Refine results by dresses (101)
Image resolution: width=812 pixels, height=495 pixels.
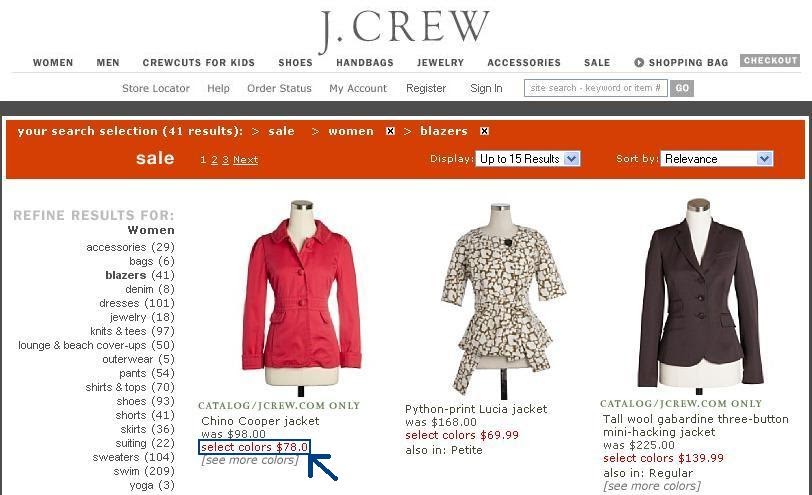[137, 303]
